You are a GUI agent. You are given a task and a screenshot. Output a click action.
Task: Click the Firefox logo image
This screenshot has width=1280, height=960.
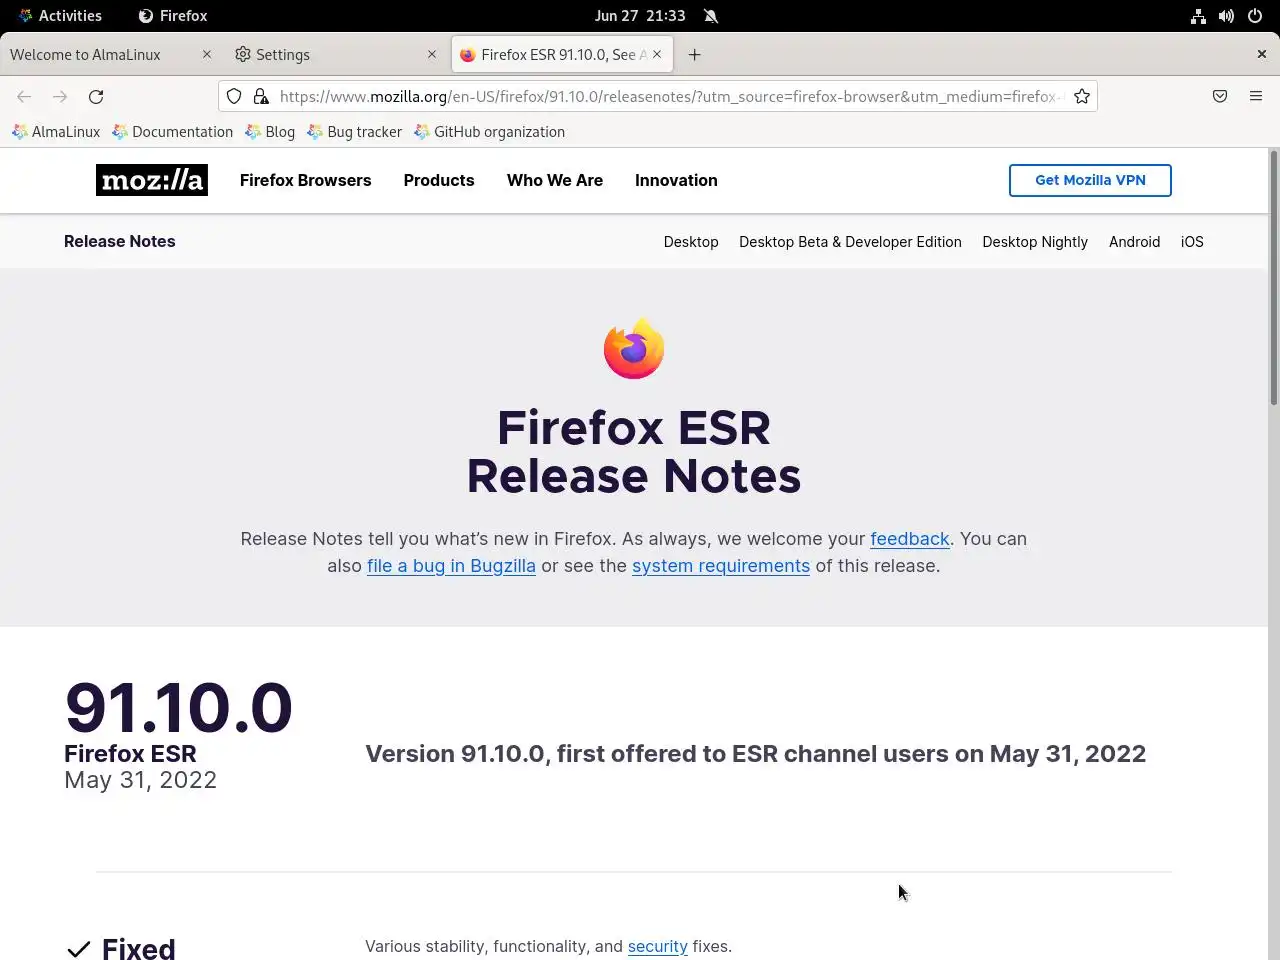coord(634,349)
